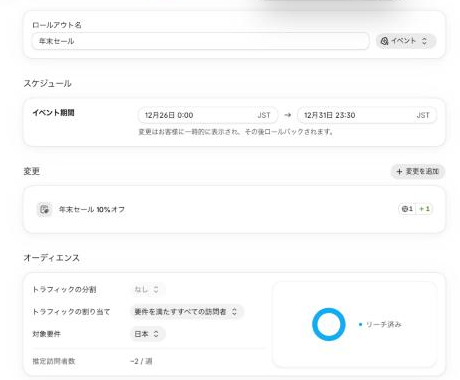Click the reach donut chart
The image size is (460, 380).
[329, 324]
